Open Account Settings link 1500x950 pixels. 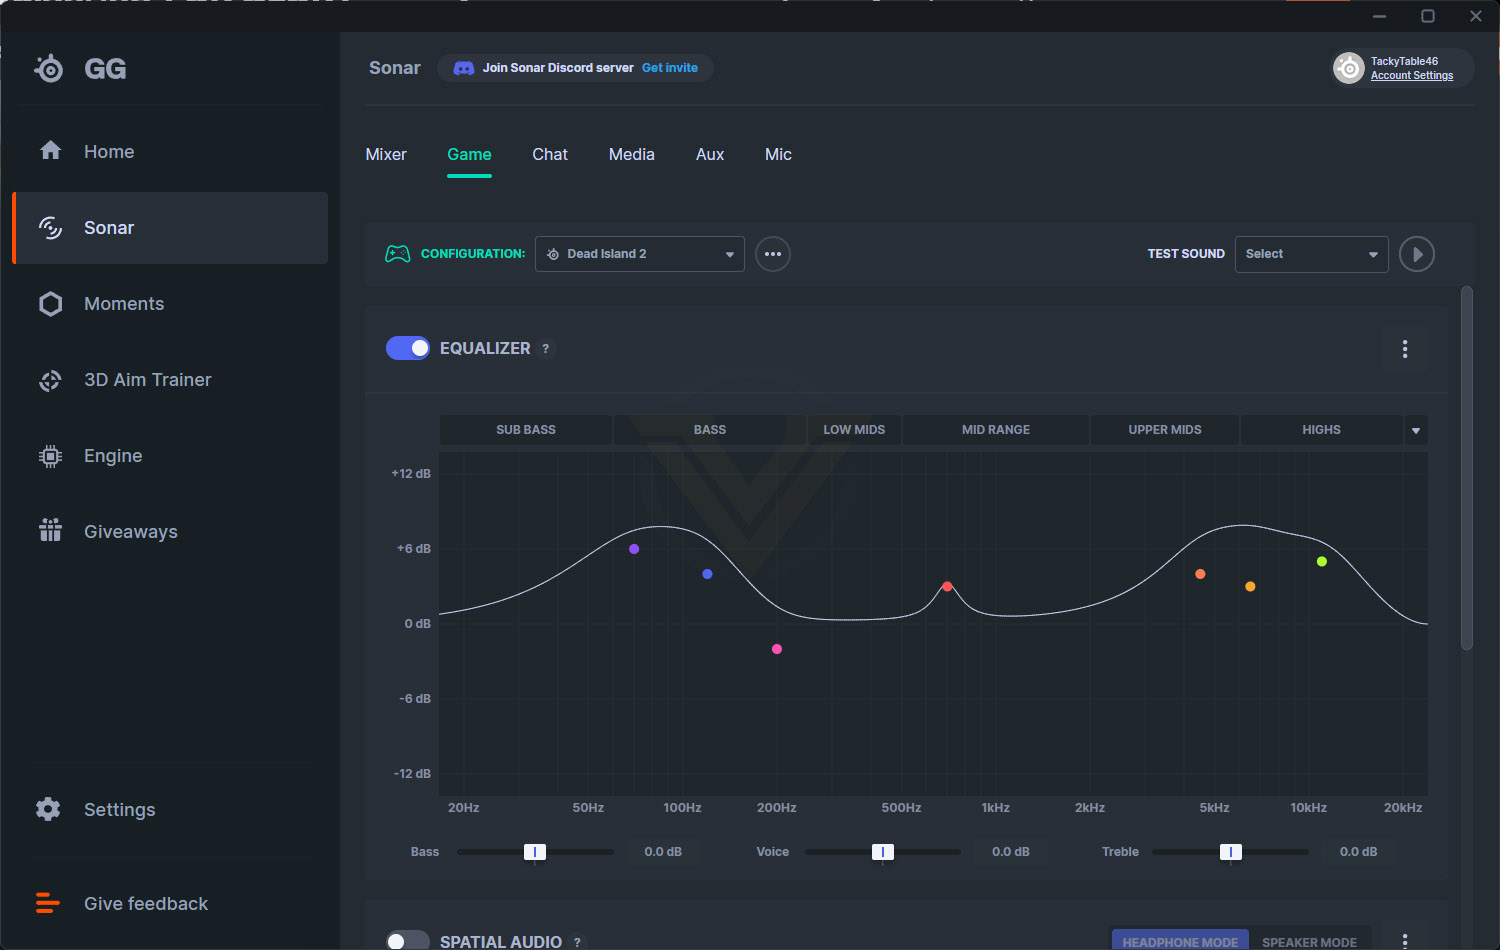point(1412,76)
